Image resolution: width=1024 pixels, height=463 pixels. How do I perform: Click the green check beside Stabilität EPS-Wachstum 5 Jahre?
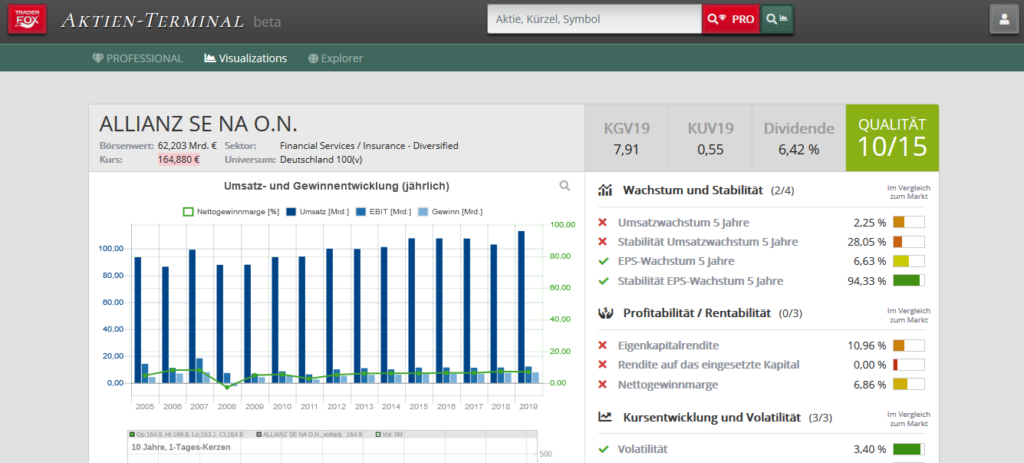[603, 281]
